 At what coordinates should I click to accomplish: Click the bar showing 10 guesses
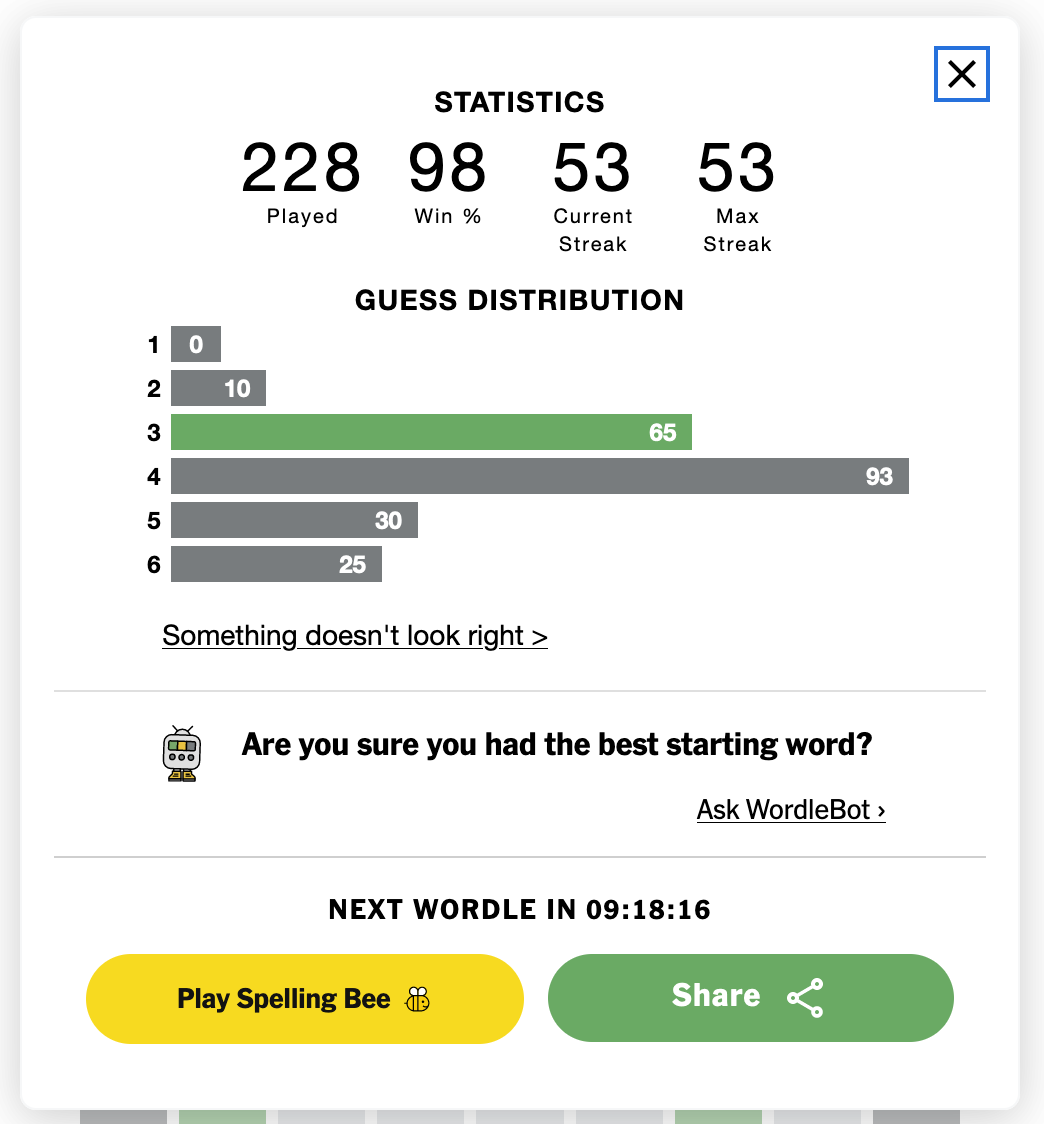(x=218, y=388)
